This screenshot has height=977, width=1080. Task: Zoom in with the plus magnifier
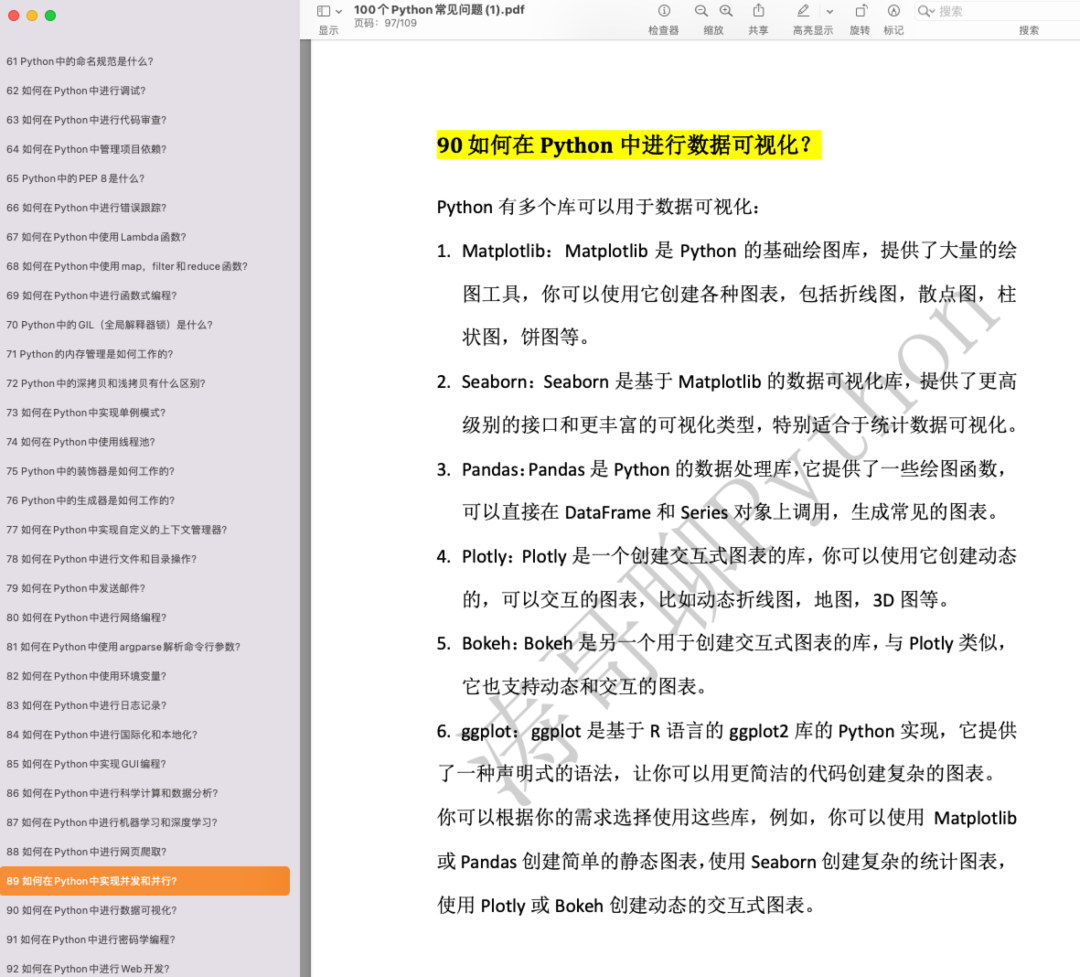[x=726, y=10]
